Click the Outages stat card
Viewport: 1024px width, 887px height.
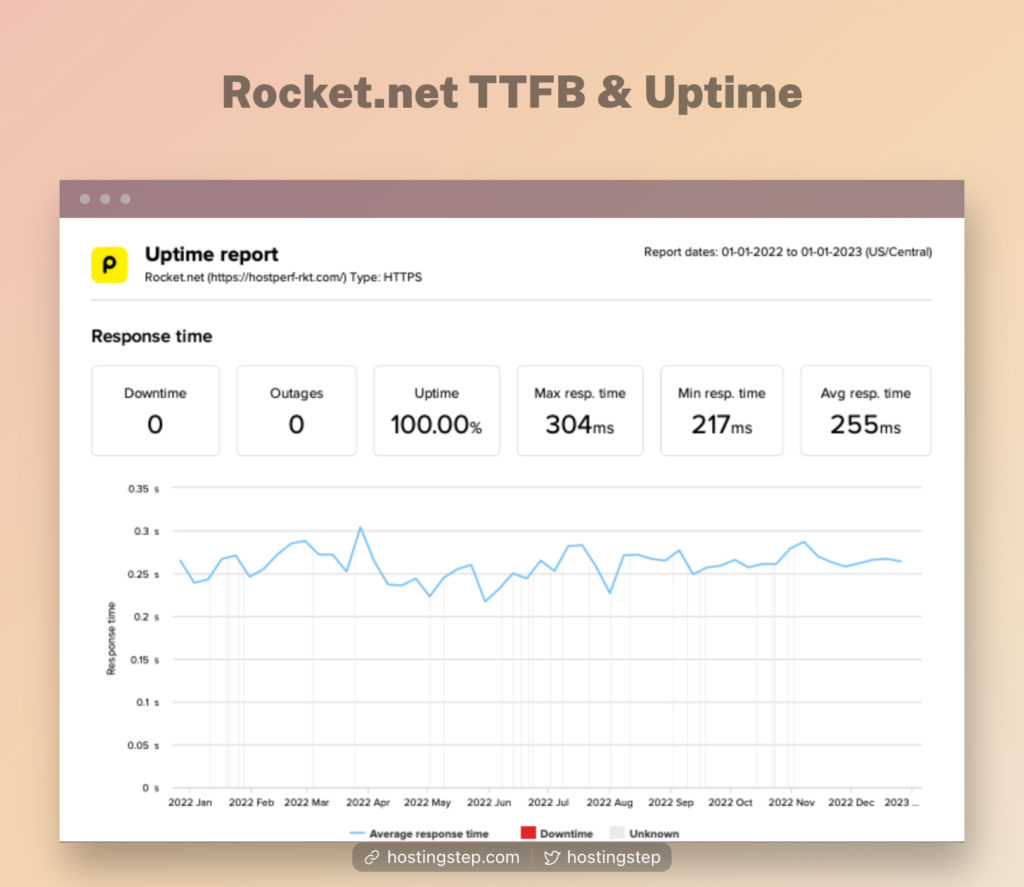(296, 410)
